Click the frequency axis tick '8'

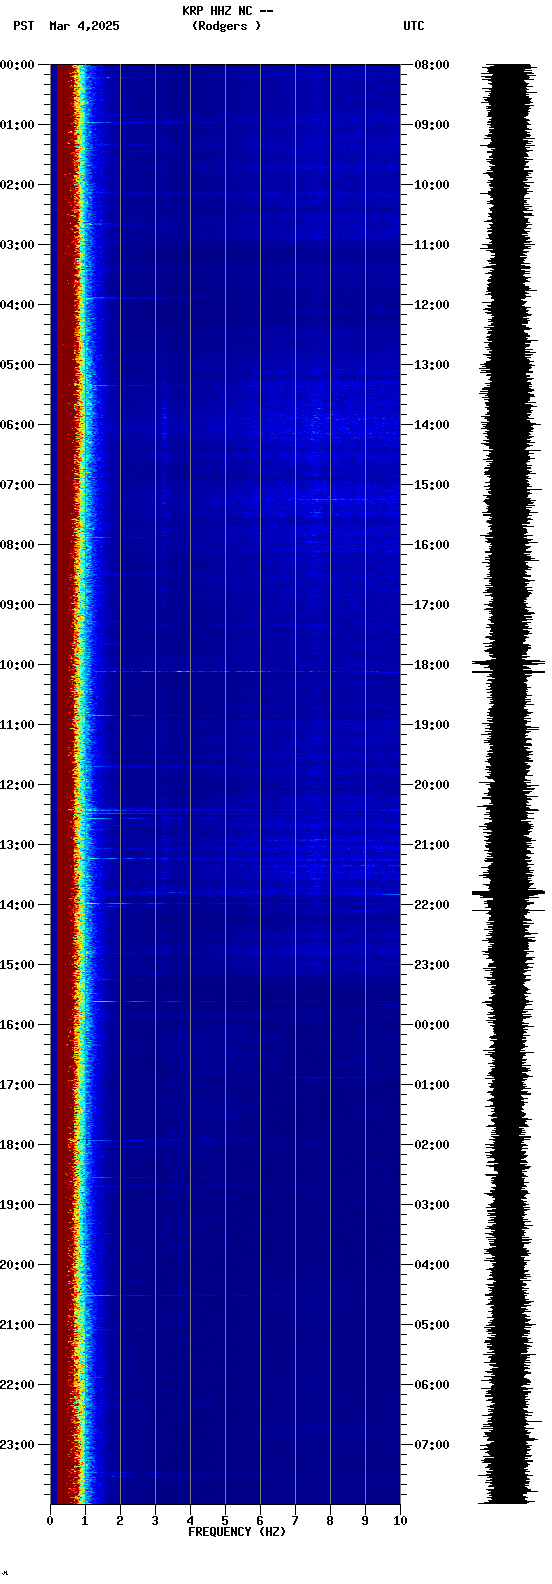330,1521
